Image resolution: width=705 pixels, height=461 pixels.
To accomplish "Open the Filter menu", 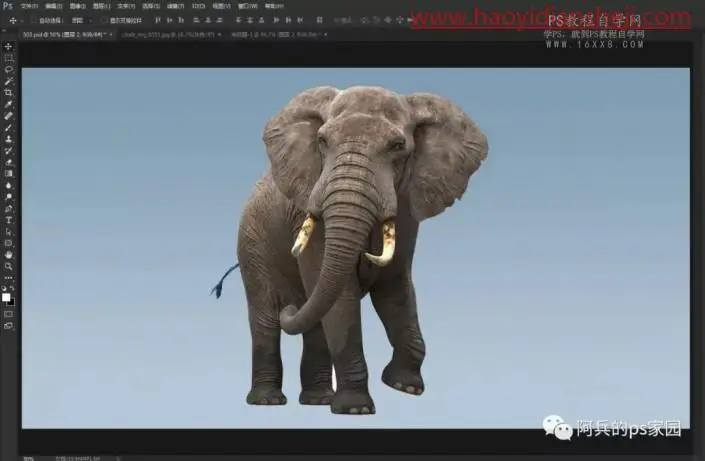I will click(175, 6).
